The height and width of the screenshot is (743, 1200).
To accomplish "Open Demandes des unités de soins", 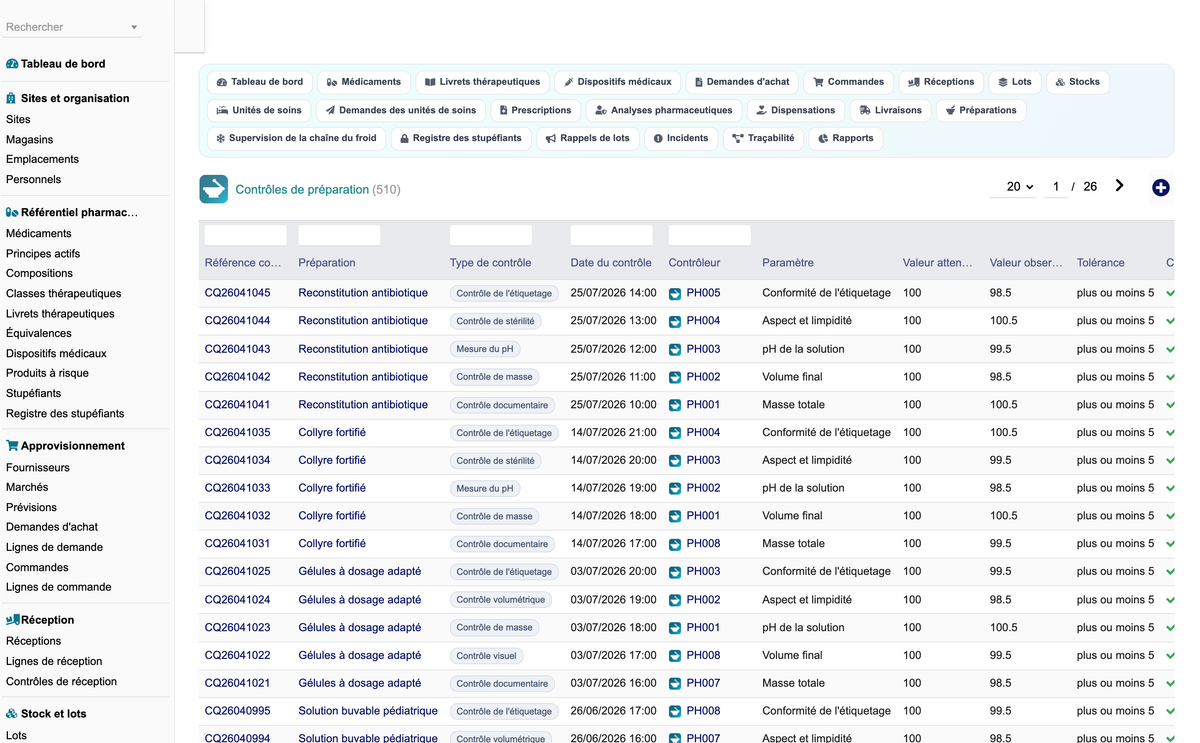I will tap(400, 110).
